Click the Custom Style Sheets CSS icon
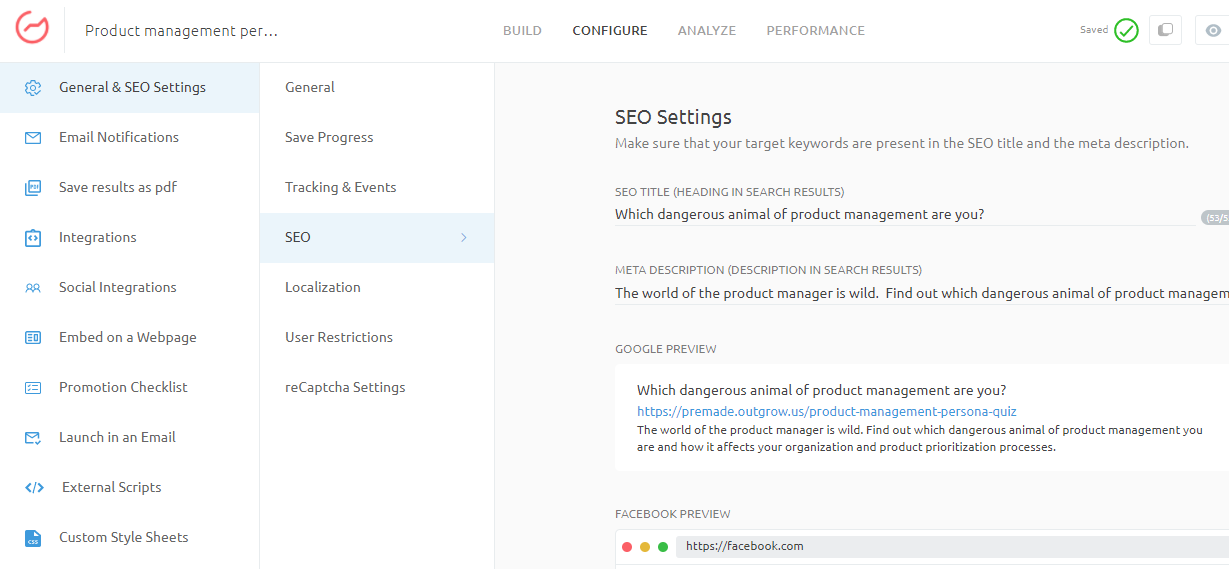The image size is (1229, 569). 33,538
